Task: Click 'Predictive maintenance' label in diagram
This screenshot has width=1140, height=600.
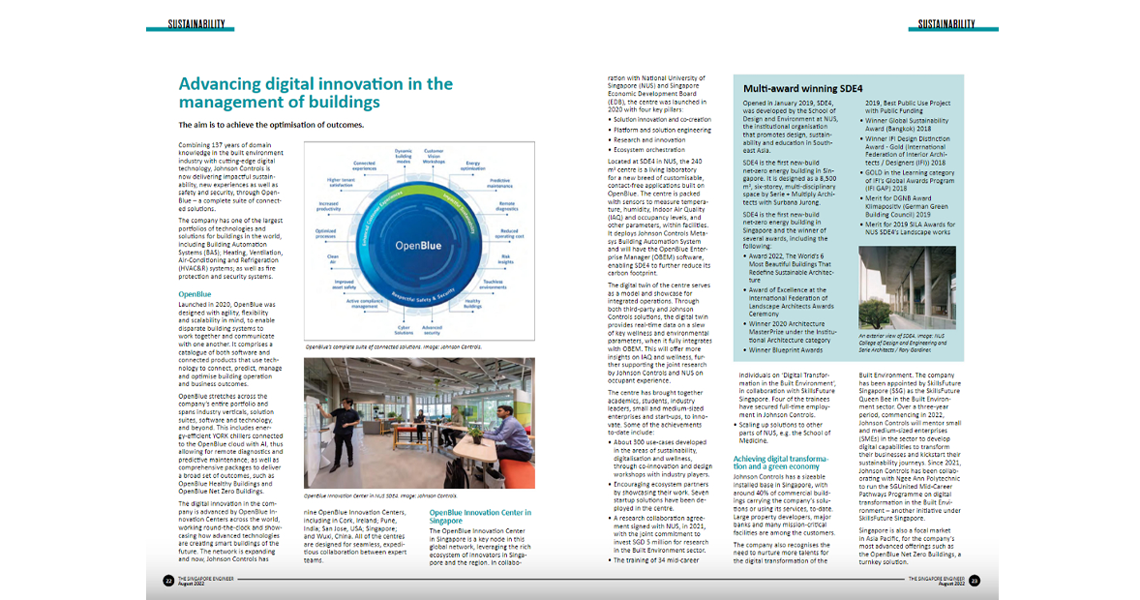Action: click(499, 181)
